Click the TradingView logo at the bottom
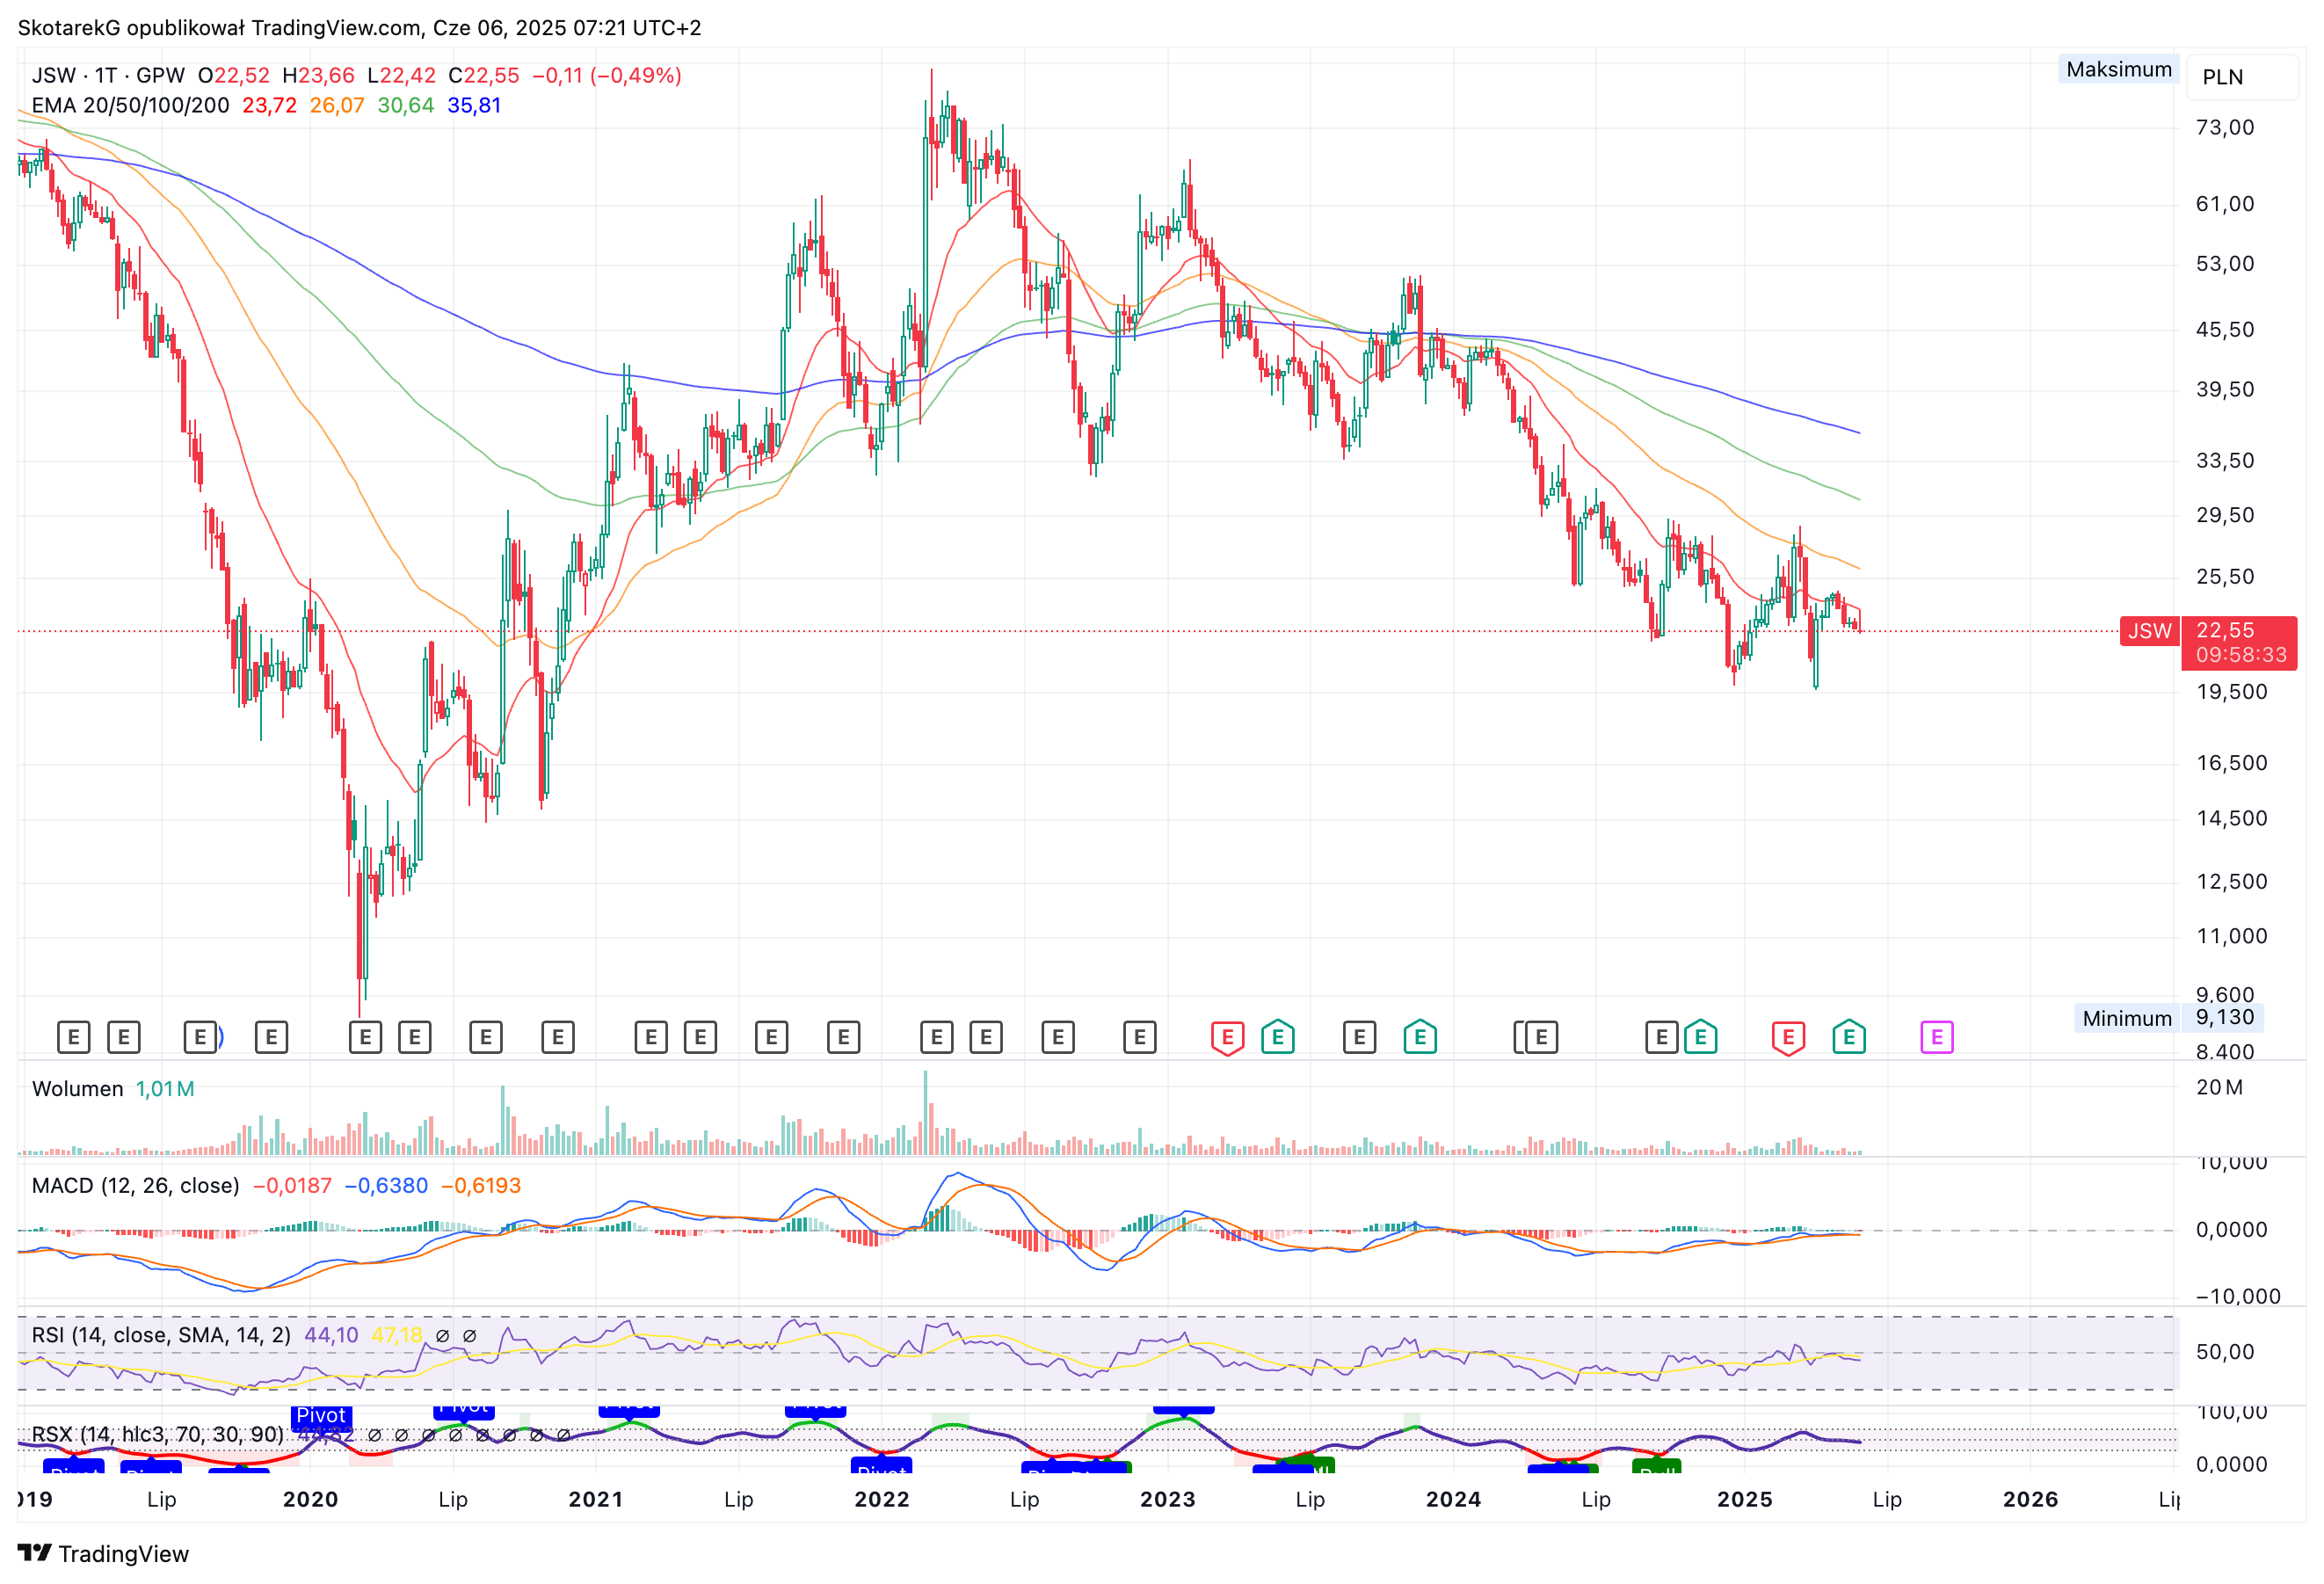2324x1584 pixels. click(x=103, y=1553)
